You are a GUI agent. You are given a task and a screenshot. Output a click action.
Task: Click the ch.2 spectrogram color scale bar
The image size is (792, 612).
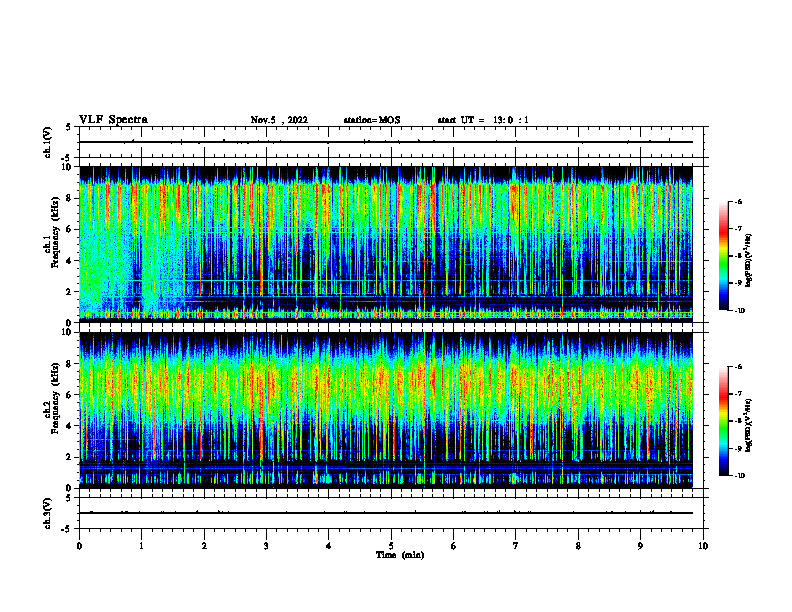click(x=724, y=421)
